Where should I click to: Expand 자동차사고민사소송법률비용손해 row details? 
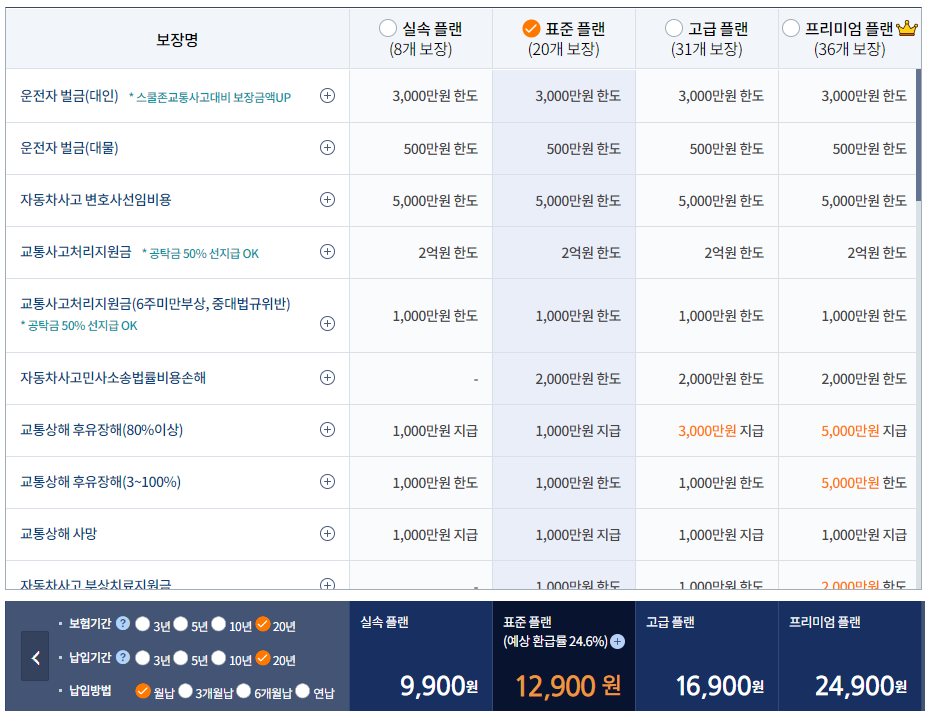(x=327, y=378)
